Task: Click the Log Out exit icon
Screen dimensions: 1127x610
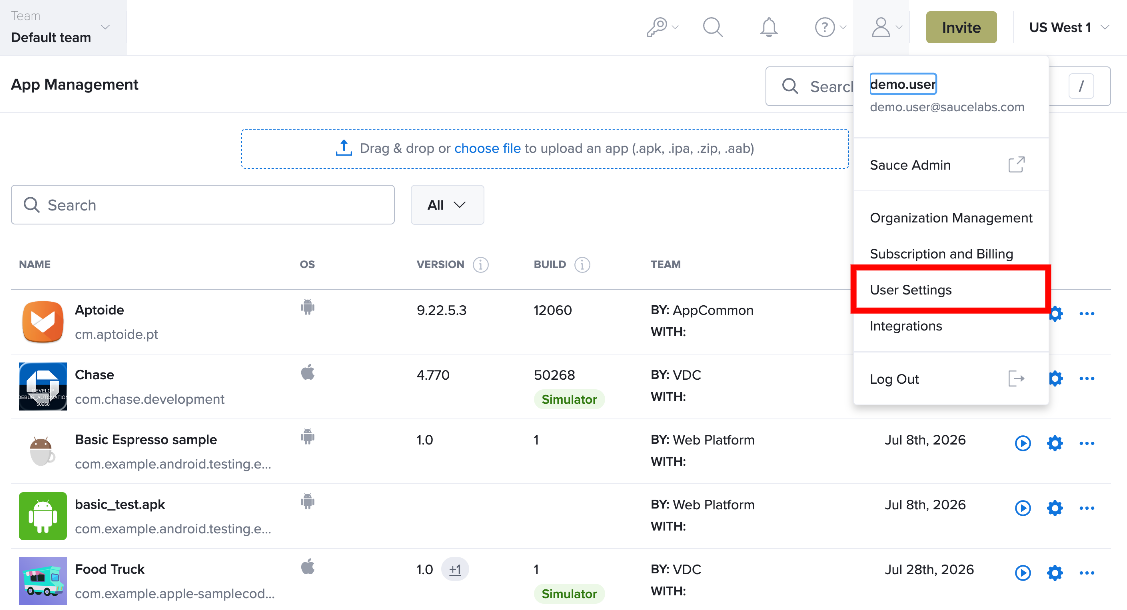Action: 1016,379
